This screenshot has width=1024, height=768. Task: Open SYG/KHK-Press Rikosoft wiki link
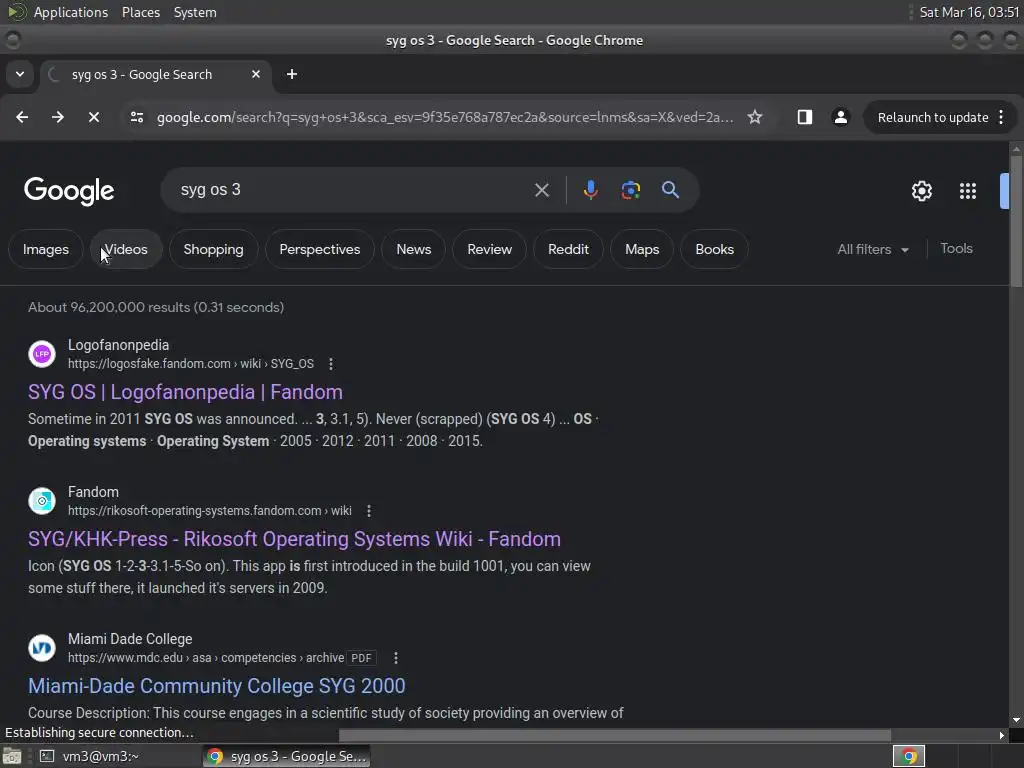pos(295,539)
